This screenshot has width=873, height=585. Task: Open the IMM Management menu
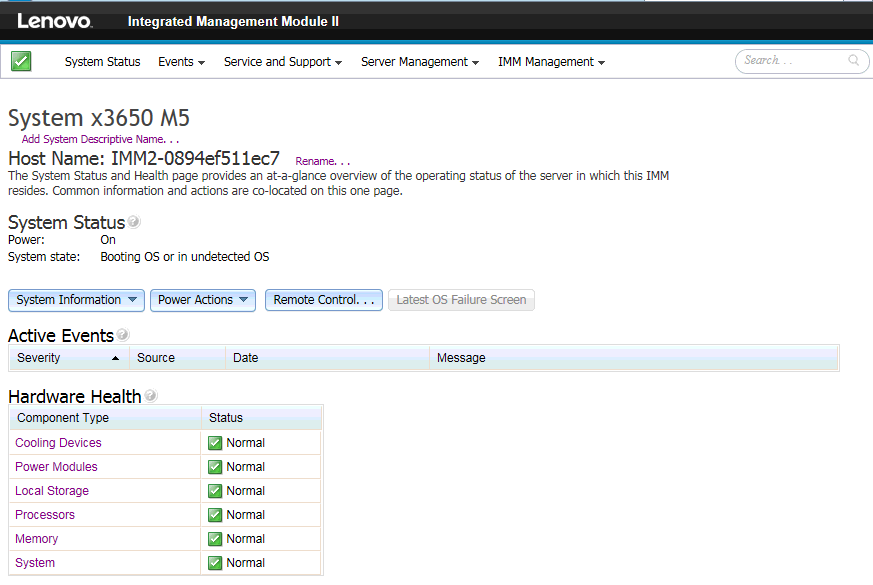(x=550, y=61)
